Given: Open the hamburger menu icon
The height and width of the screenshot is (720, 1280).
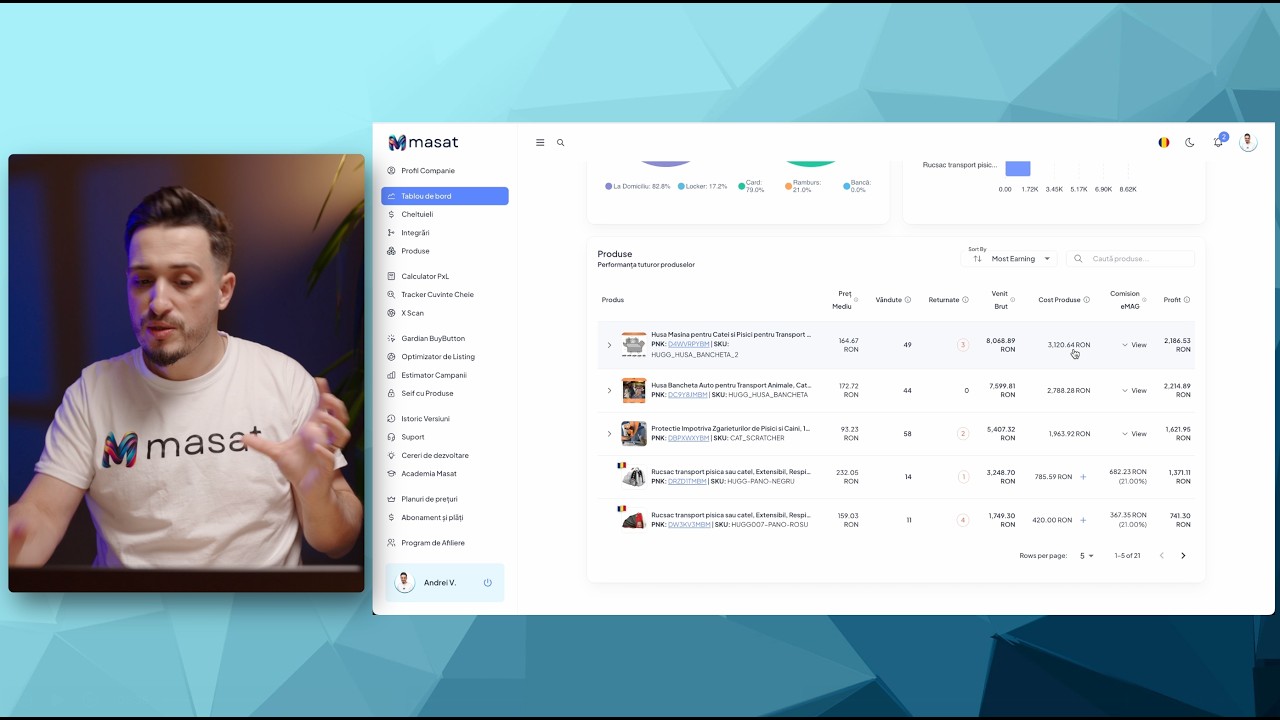Looking at the screenshot, I should [x=540, y=143].
